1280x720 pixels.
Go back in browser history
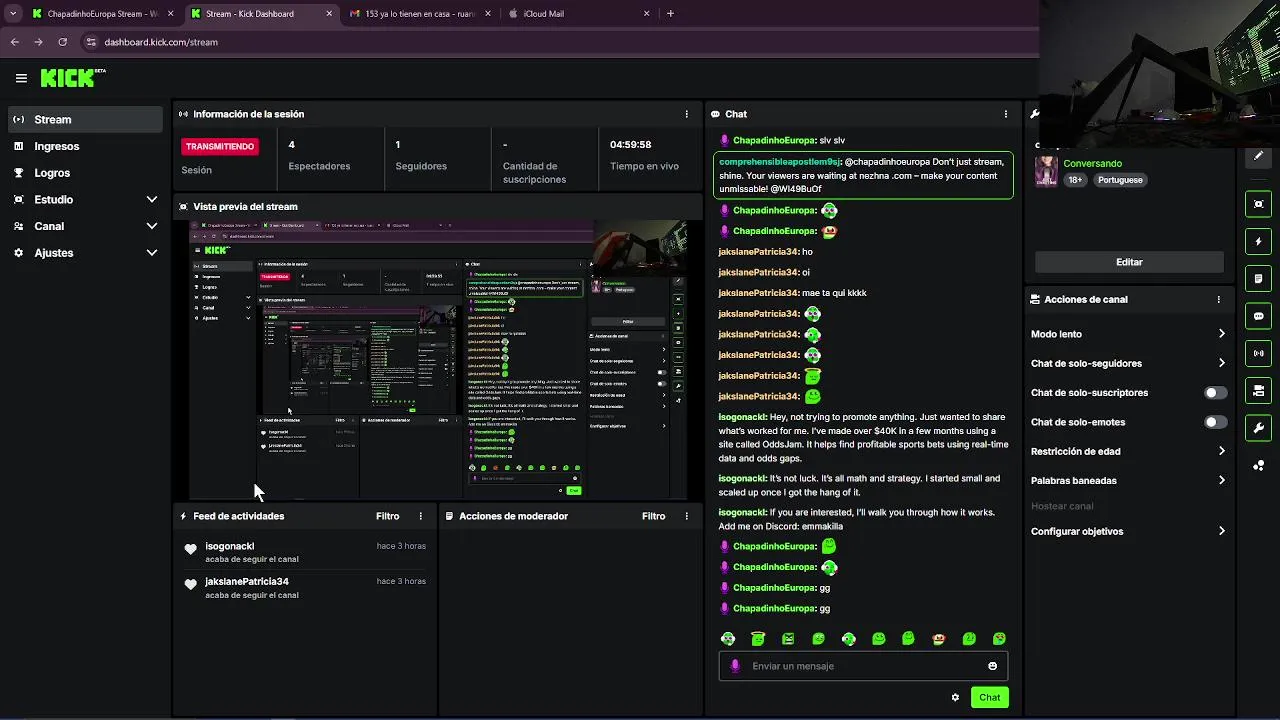click(x=14, y=42)
